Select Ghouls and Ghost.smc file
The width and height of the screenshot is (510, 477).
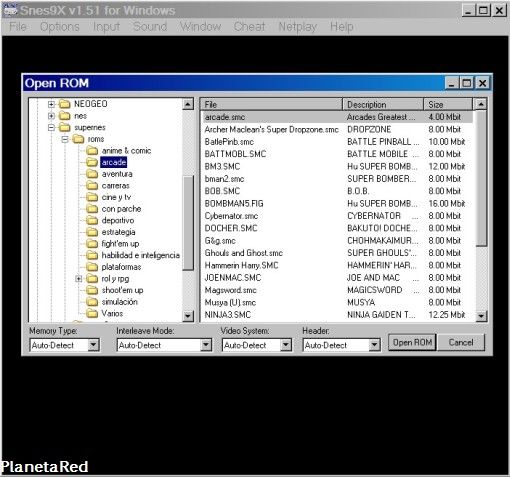(337, 253)
